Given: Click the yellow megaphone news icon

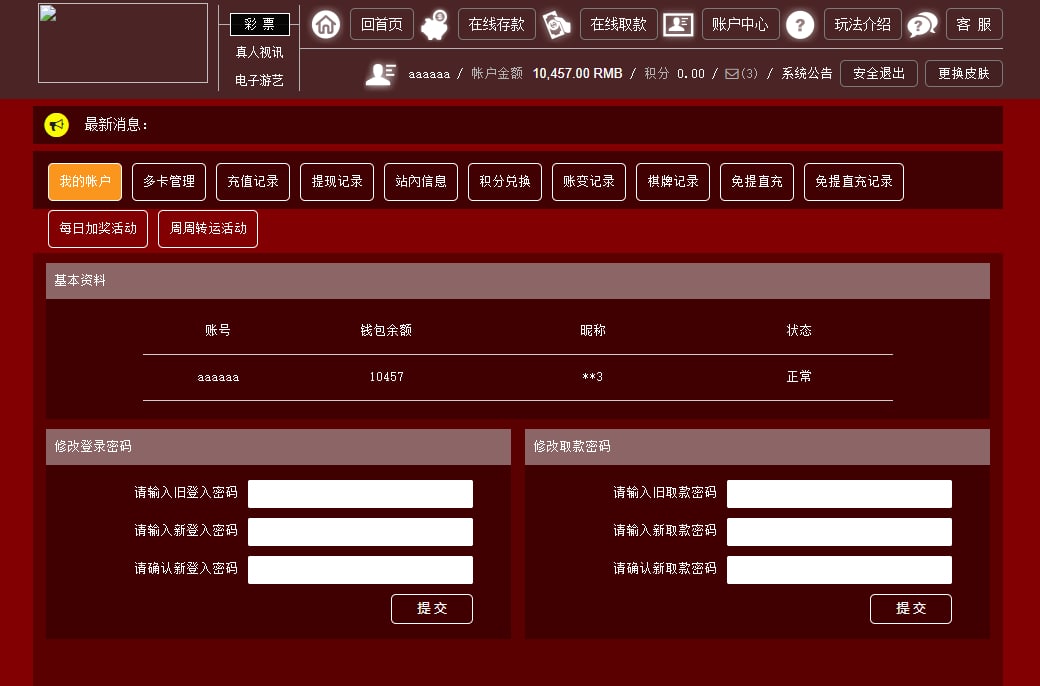Looking at the screenshot, I should [57, 125].
